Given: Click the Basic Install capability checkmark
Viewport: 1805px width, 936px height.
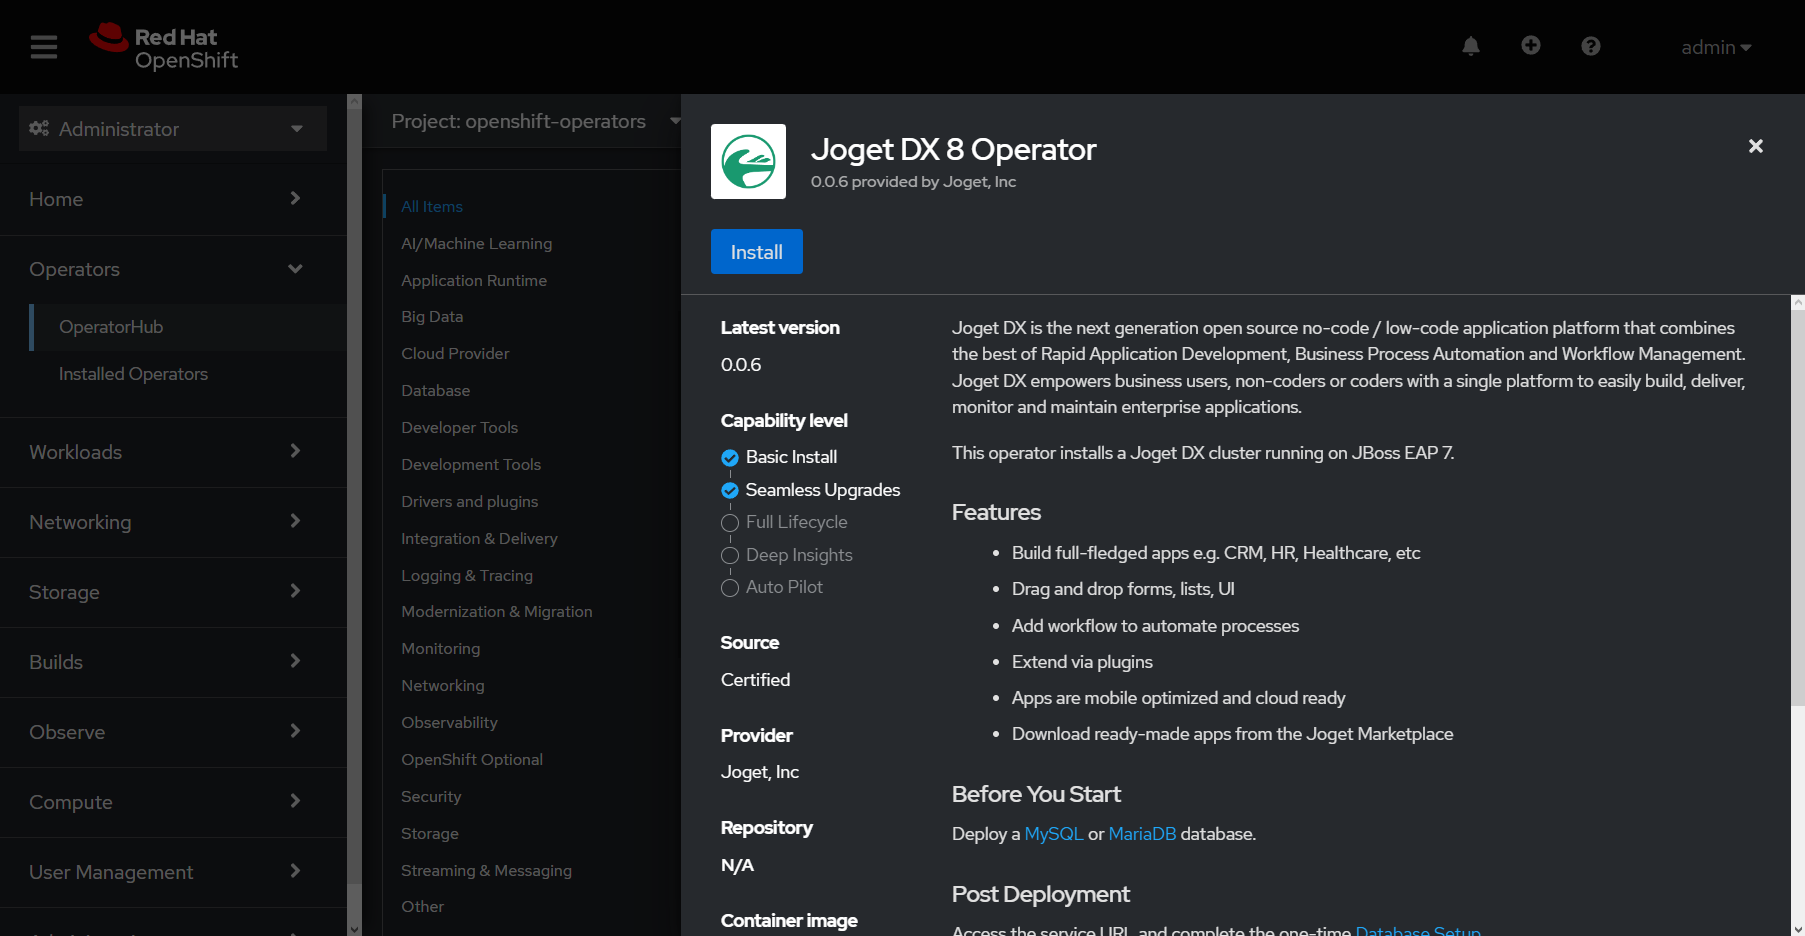Looking at the screenshot, I should pos(730,458).
